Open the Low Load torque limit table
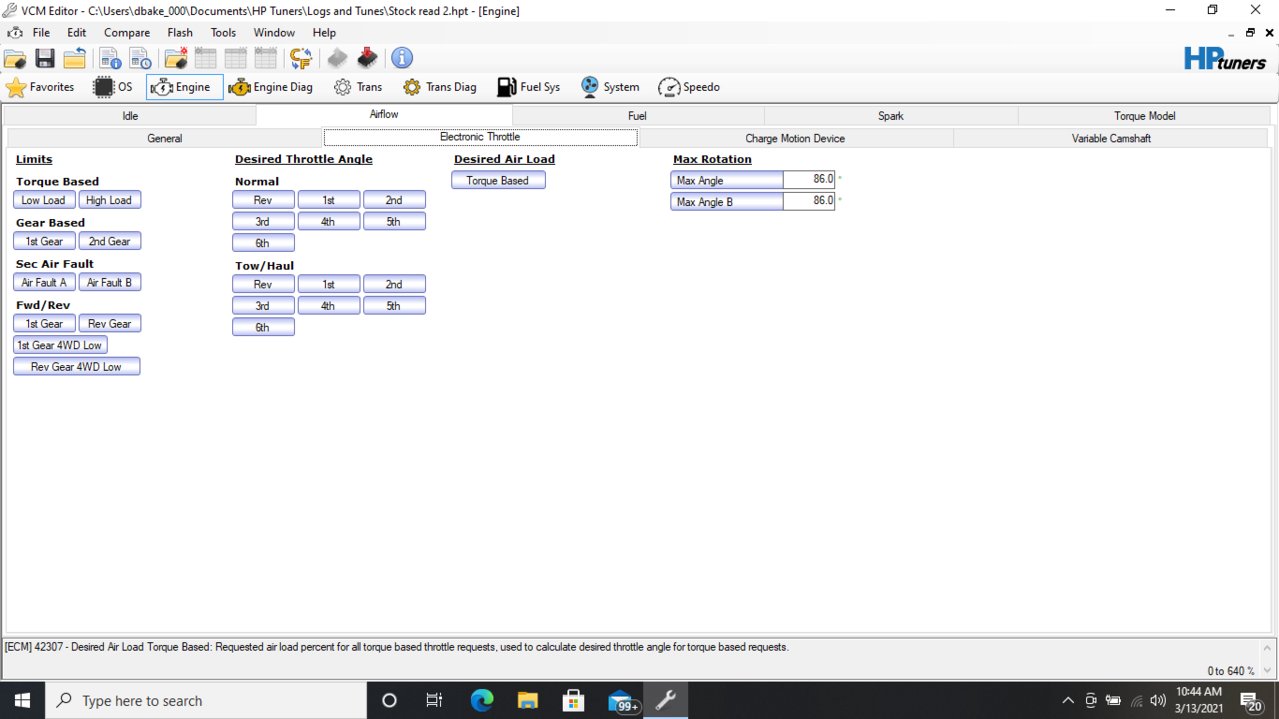The height and width of the screenshot is (719, 1279). 44,200
